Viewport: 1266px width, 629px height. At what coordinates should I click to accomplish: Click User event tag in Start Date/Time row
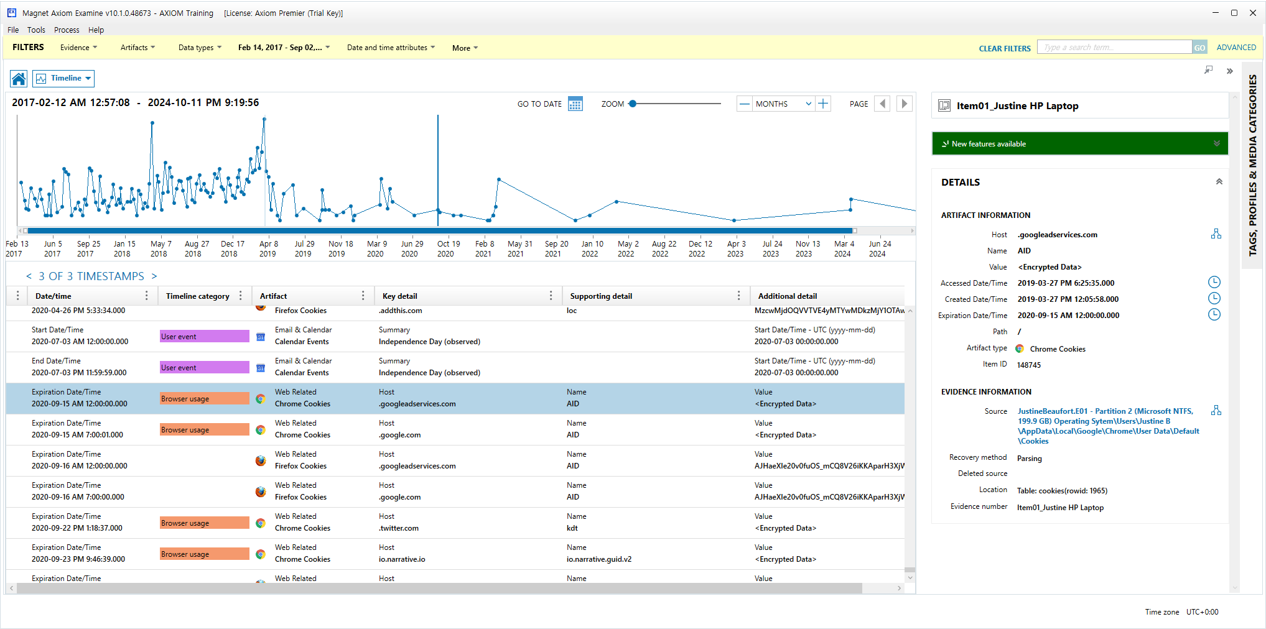point(204,337)
